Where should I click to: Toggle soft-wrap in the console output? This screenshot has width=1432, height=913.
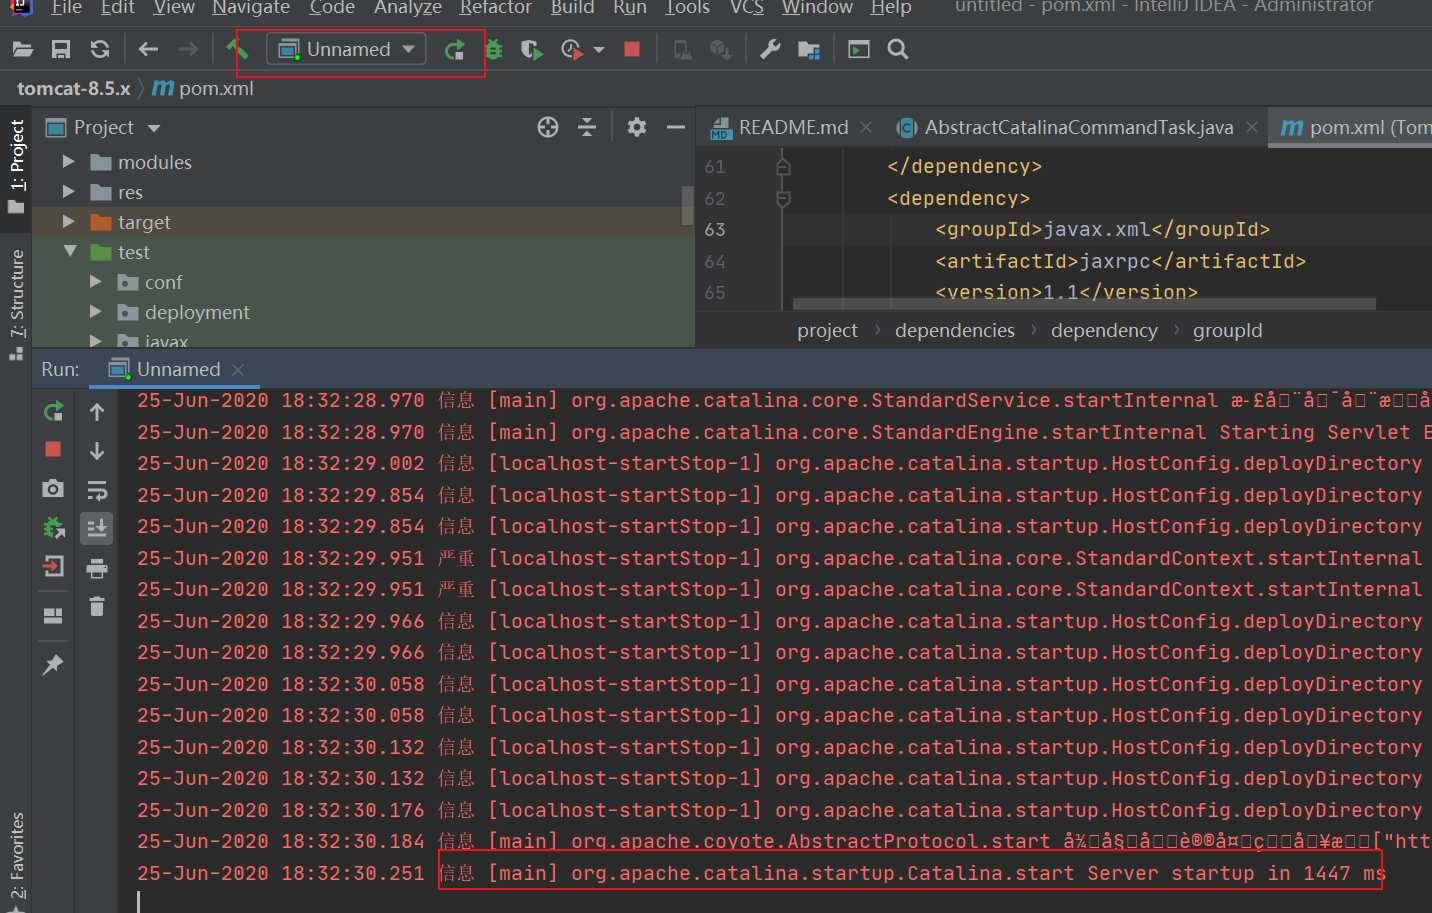(x=97, y=490)
